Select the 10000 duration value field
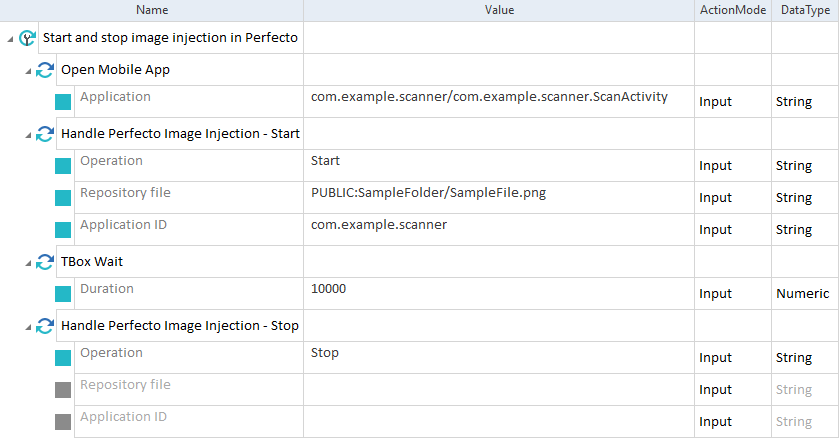This screenshot has width=839, height=438. (499, 294)
